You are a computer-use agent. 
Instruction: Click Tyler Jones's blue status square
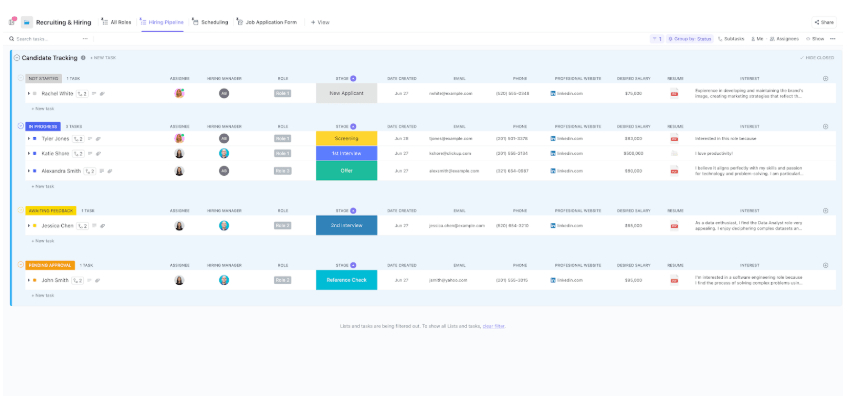[x=35, y=139]
